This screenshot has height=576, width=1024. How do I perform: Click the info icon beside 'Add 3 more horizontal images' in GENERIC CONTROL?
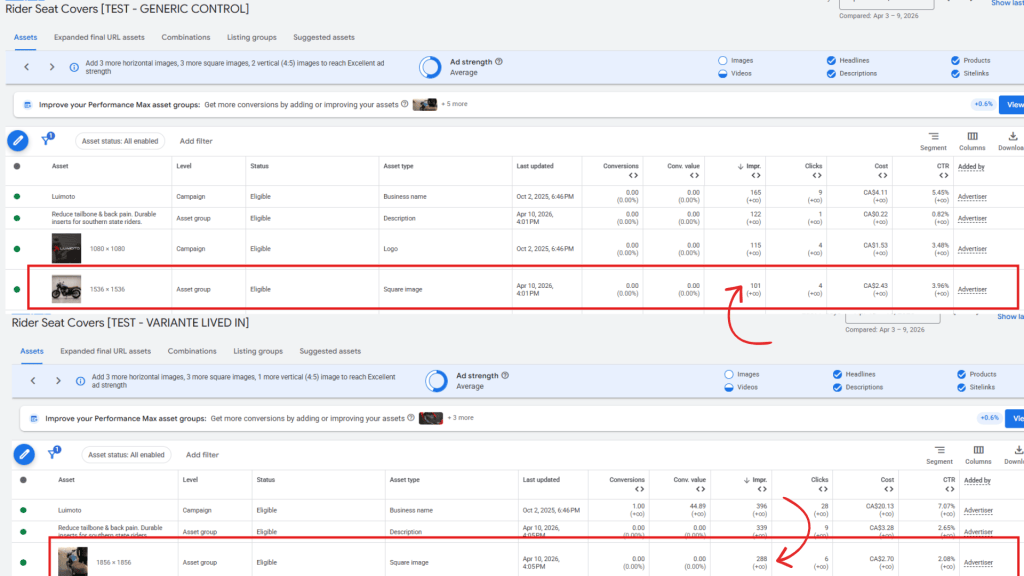click(74, 67)
